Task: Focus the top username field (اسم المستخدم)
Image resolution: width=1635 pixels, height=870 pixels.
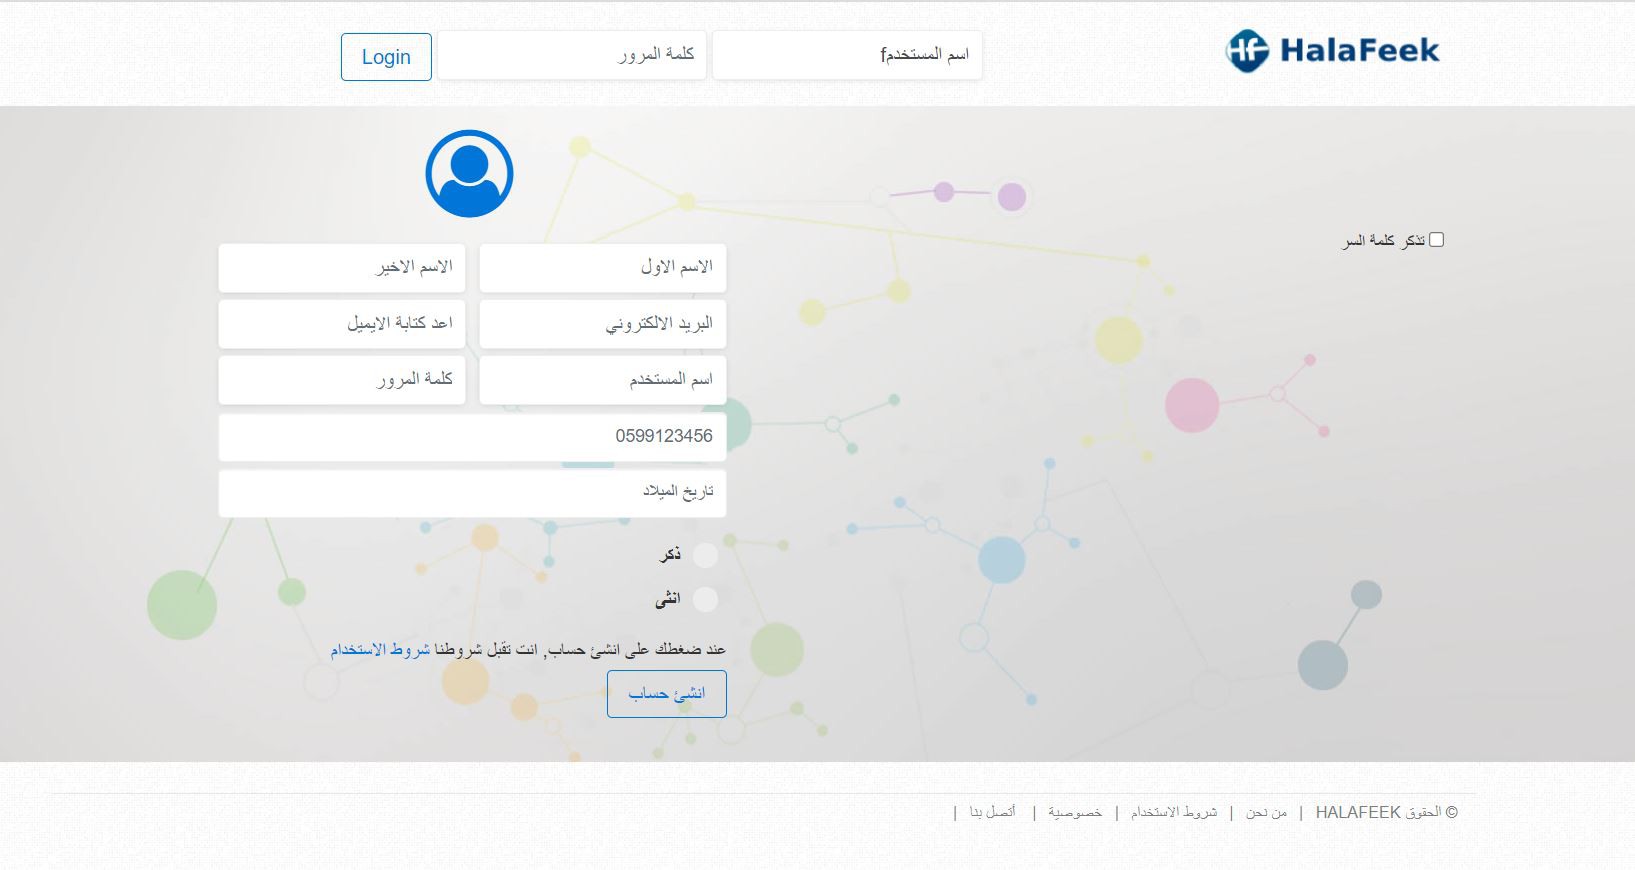Action: [x=846, y=55]
